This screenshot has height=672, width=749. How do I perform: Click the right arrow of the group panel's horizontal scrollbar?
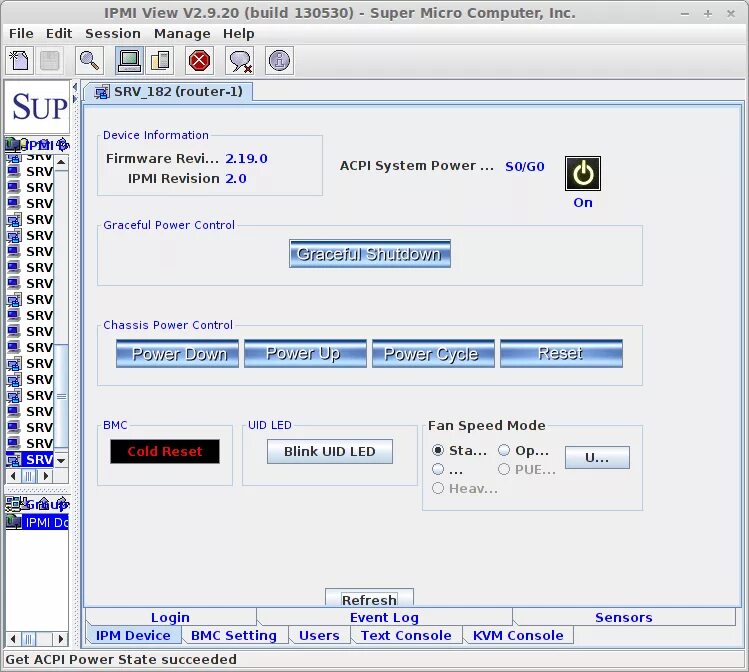(60, 639)
